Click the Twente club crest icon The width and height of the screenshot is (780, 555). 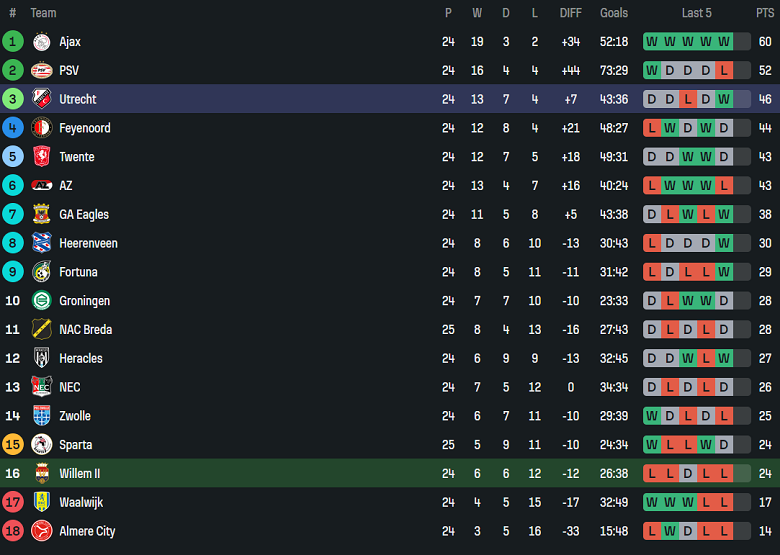point(41,157)
